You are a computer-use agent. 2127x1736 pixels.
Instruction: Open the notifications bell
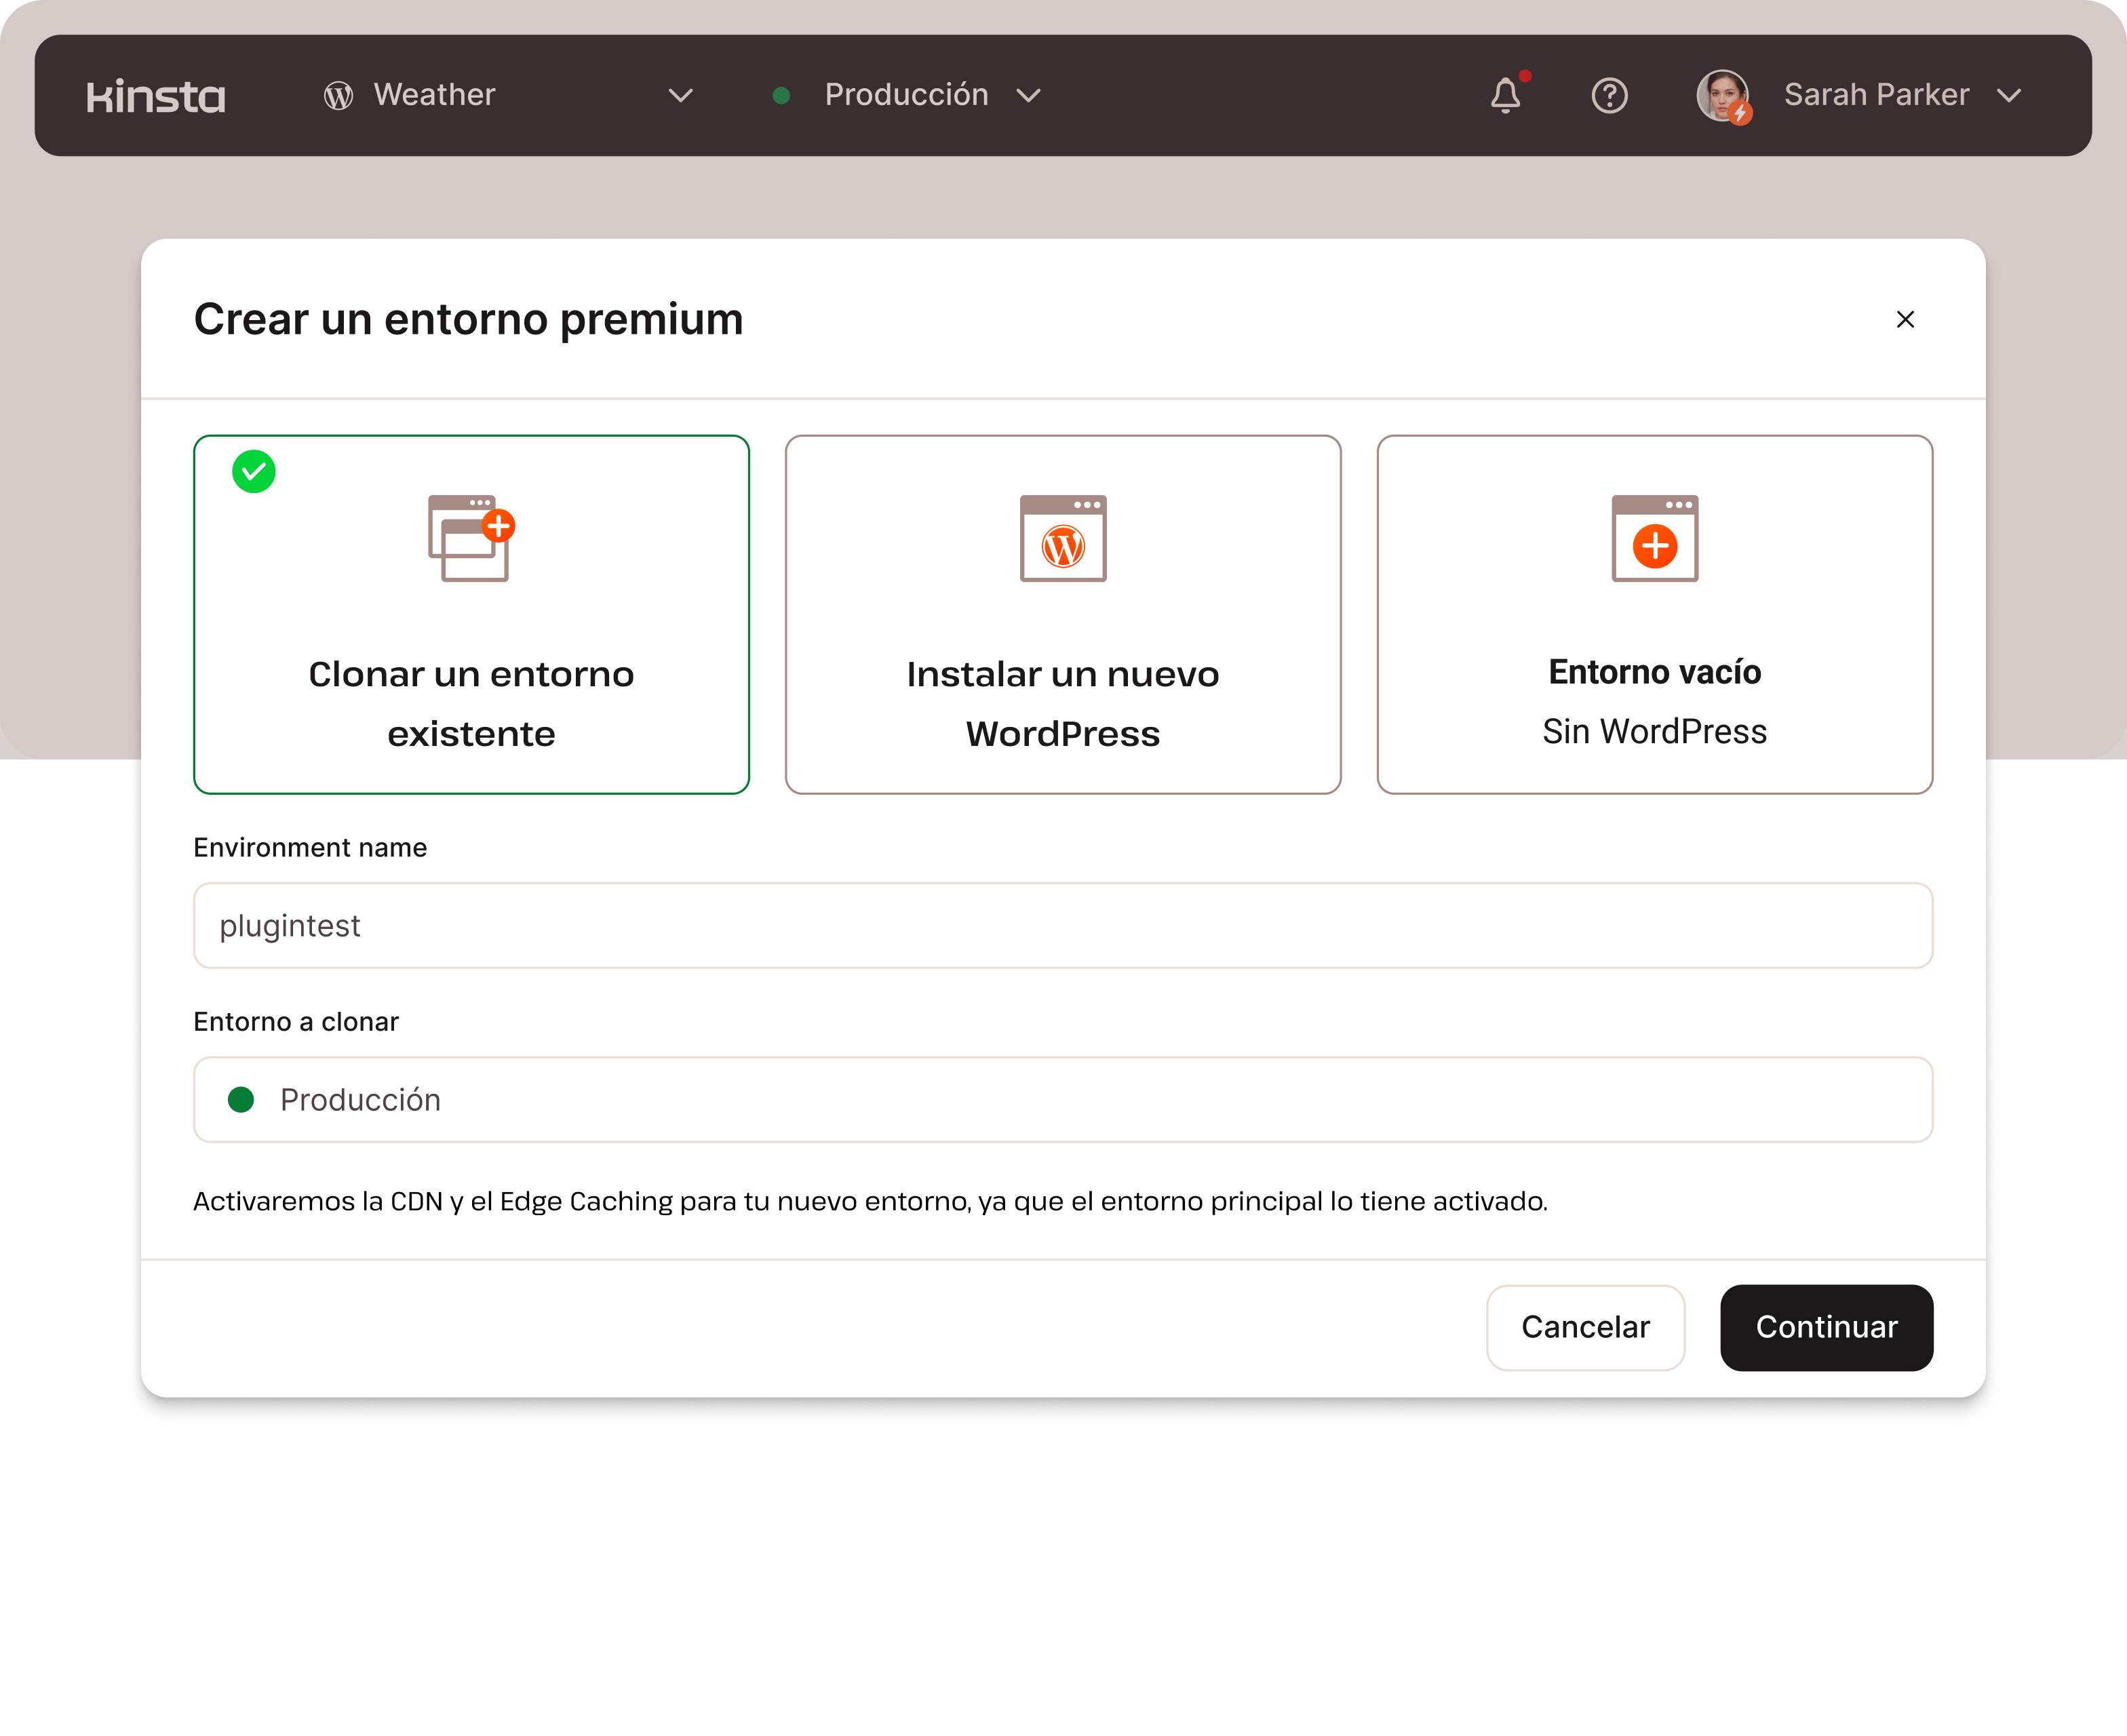coord(1505,96)
